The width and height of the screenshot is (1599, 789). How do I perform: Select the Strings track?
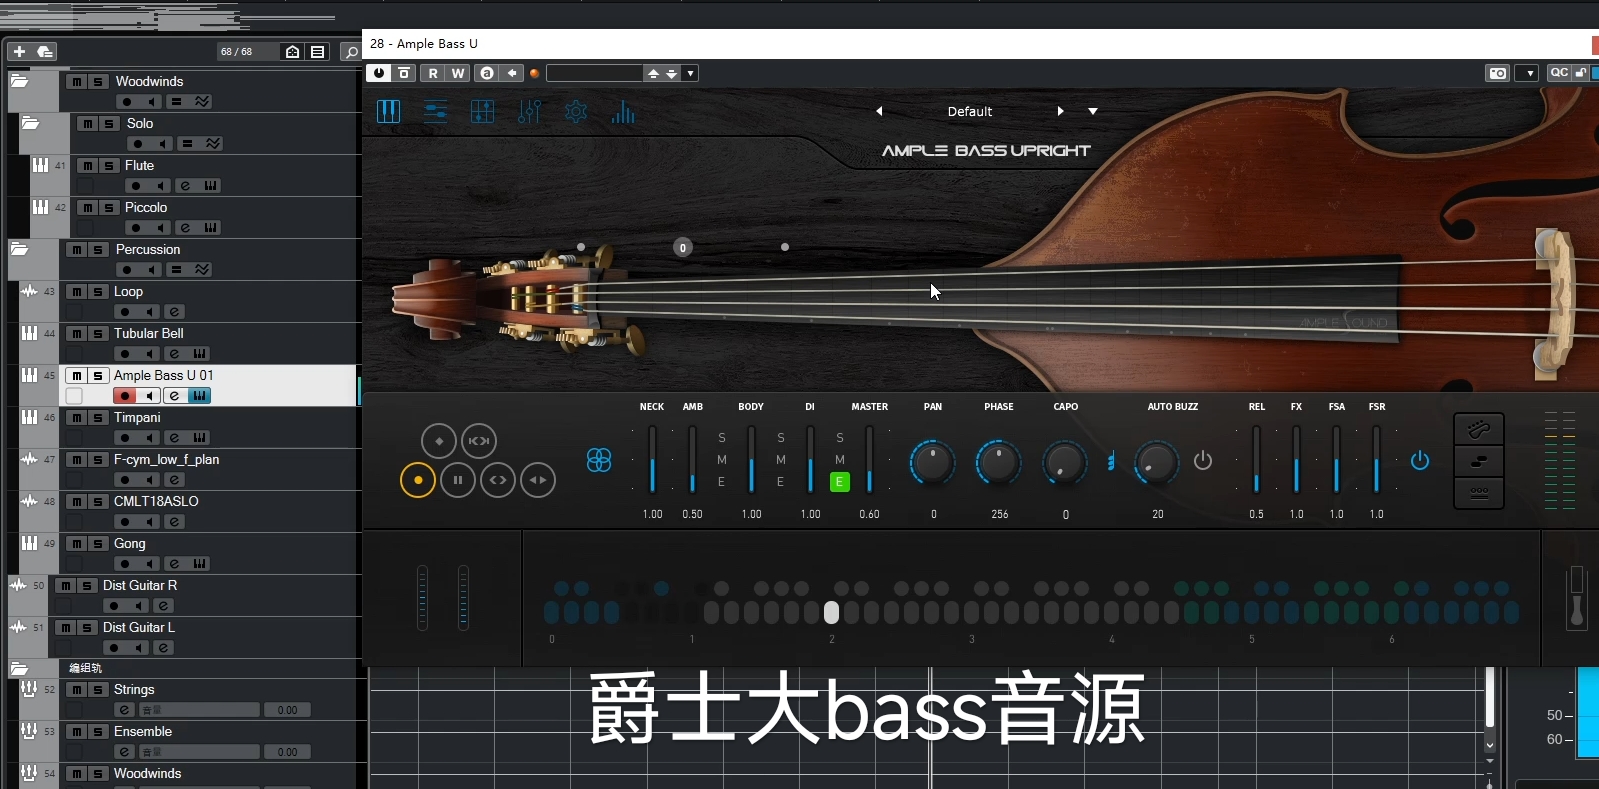click(134, 689)
